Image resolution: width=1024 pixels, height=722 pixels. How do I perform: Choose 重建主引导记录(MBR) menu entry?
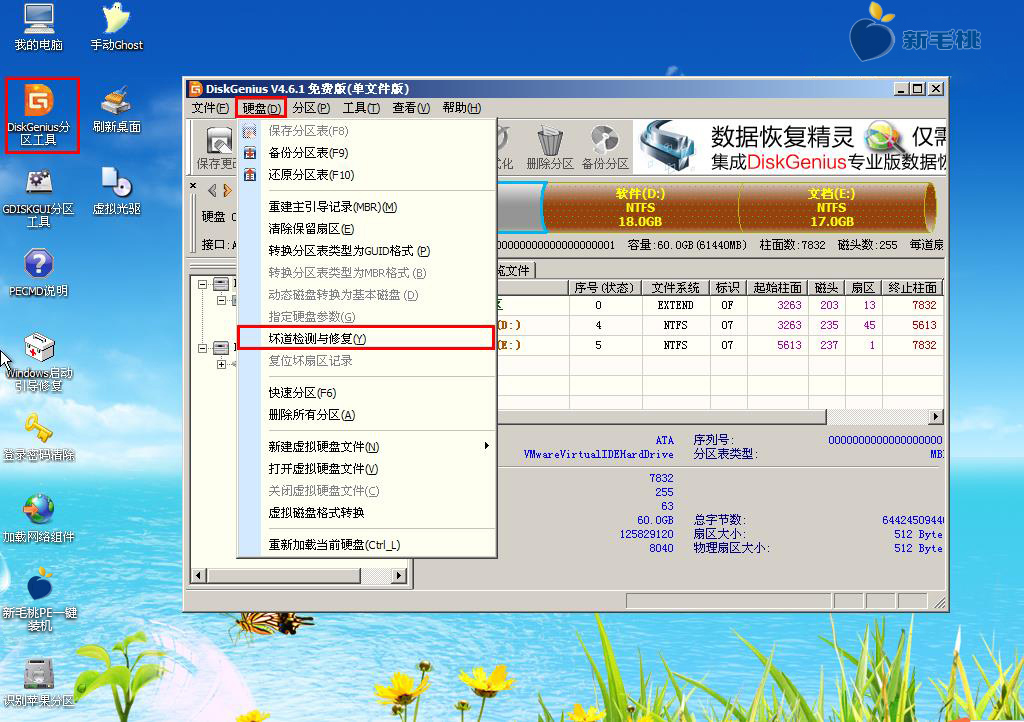pos(366,207)
